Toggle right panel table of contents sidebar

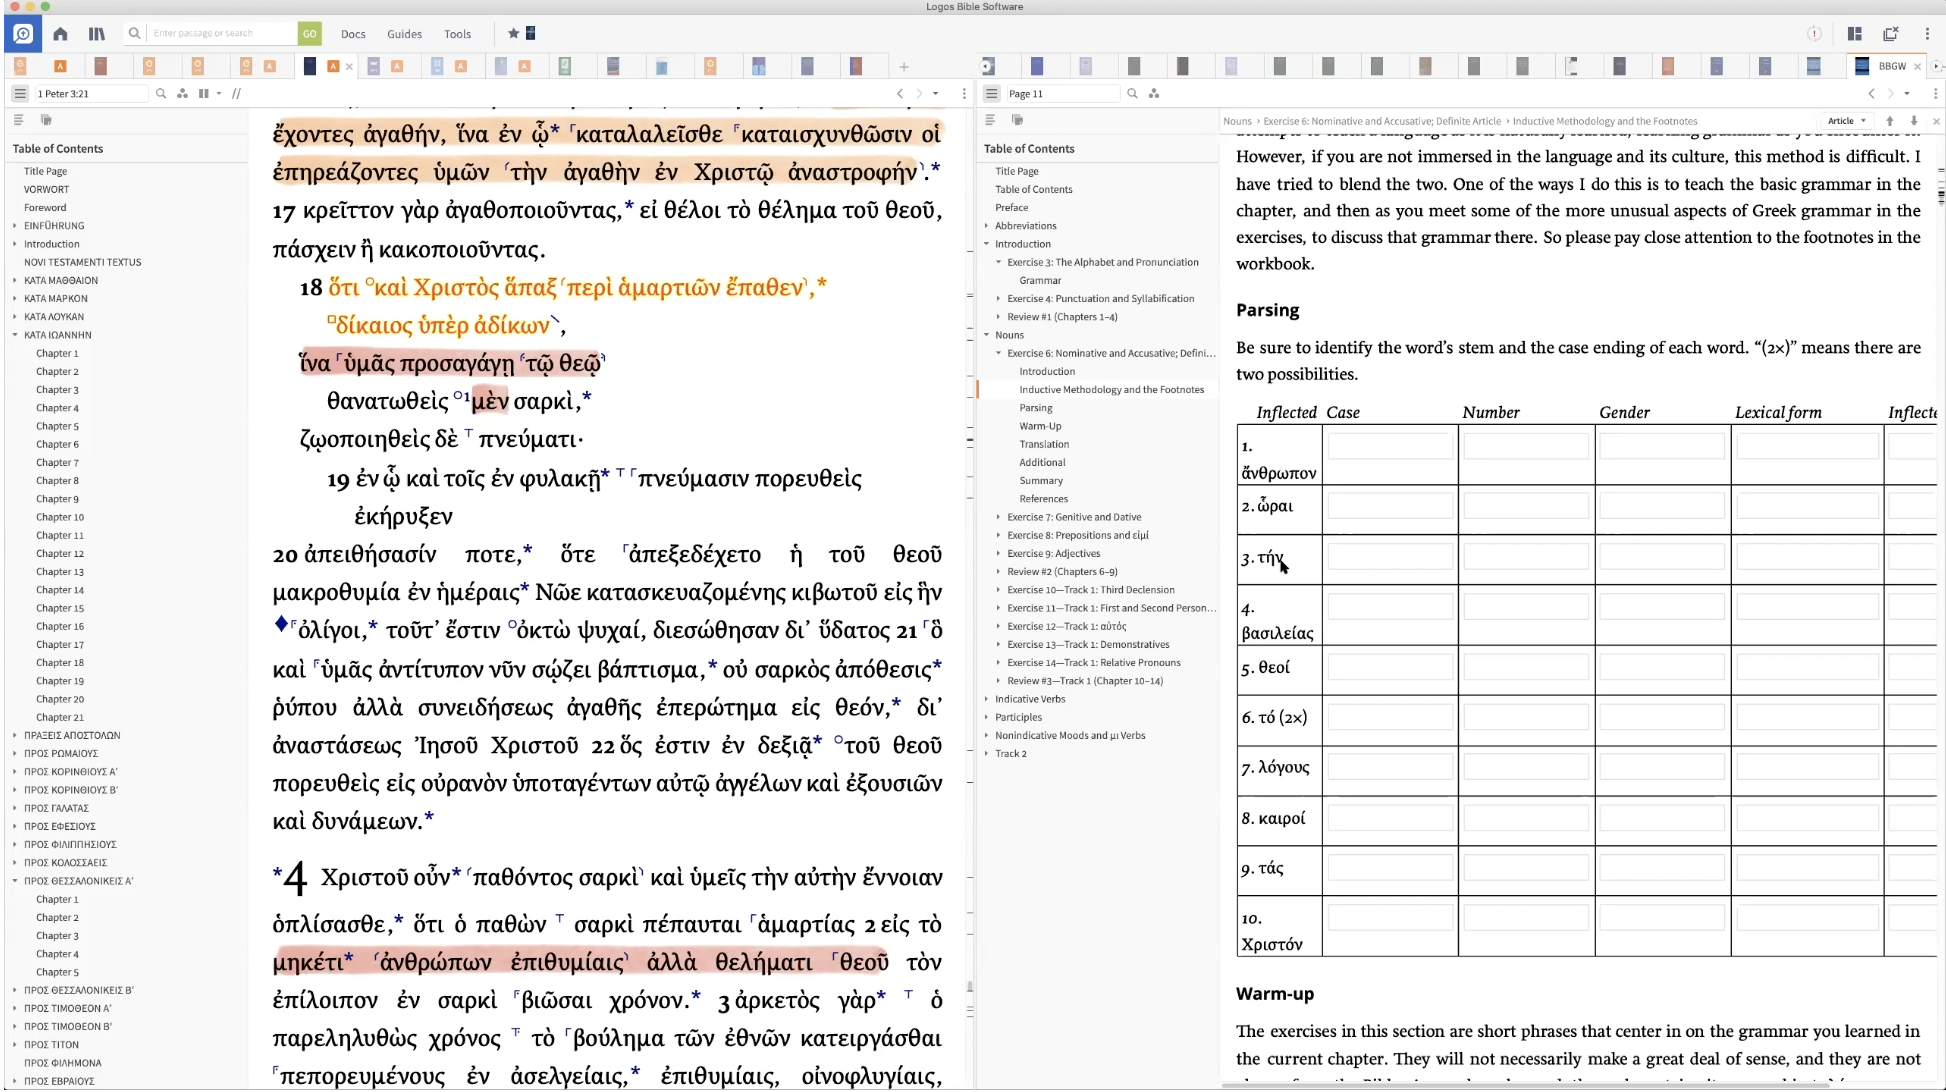(991, 93)
